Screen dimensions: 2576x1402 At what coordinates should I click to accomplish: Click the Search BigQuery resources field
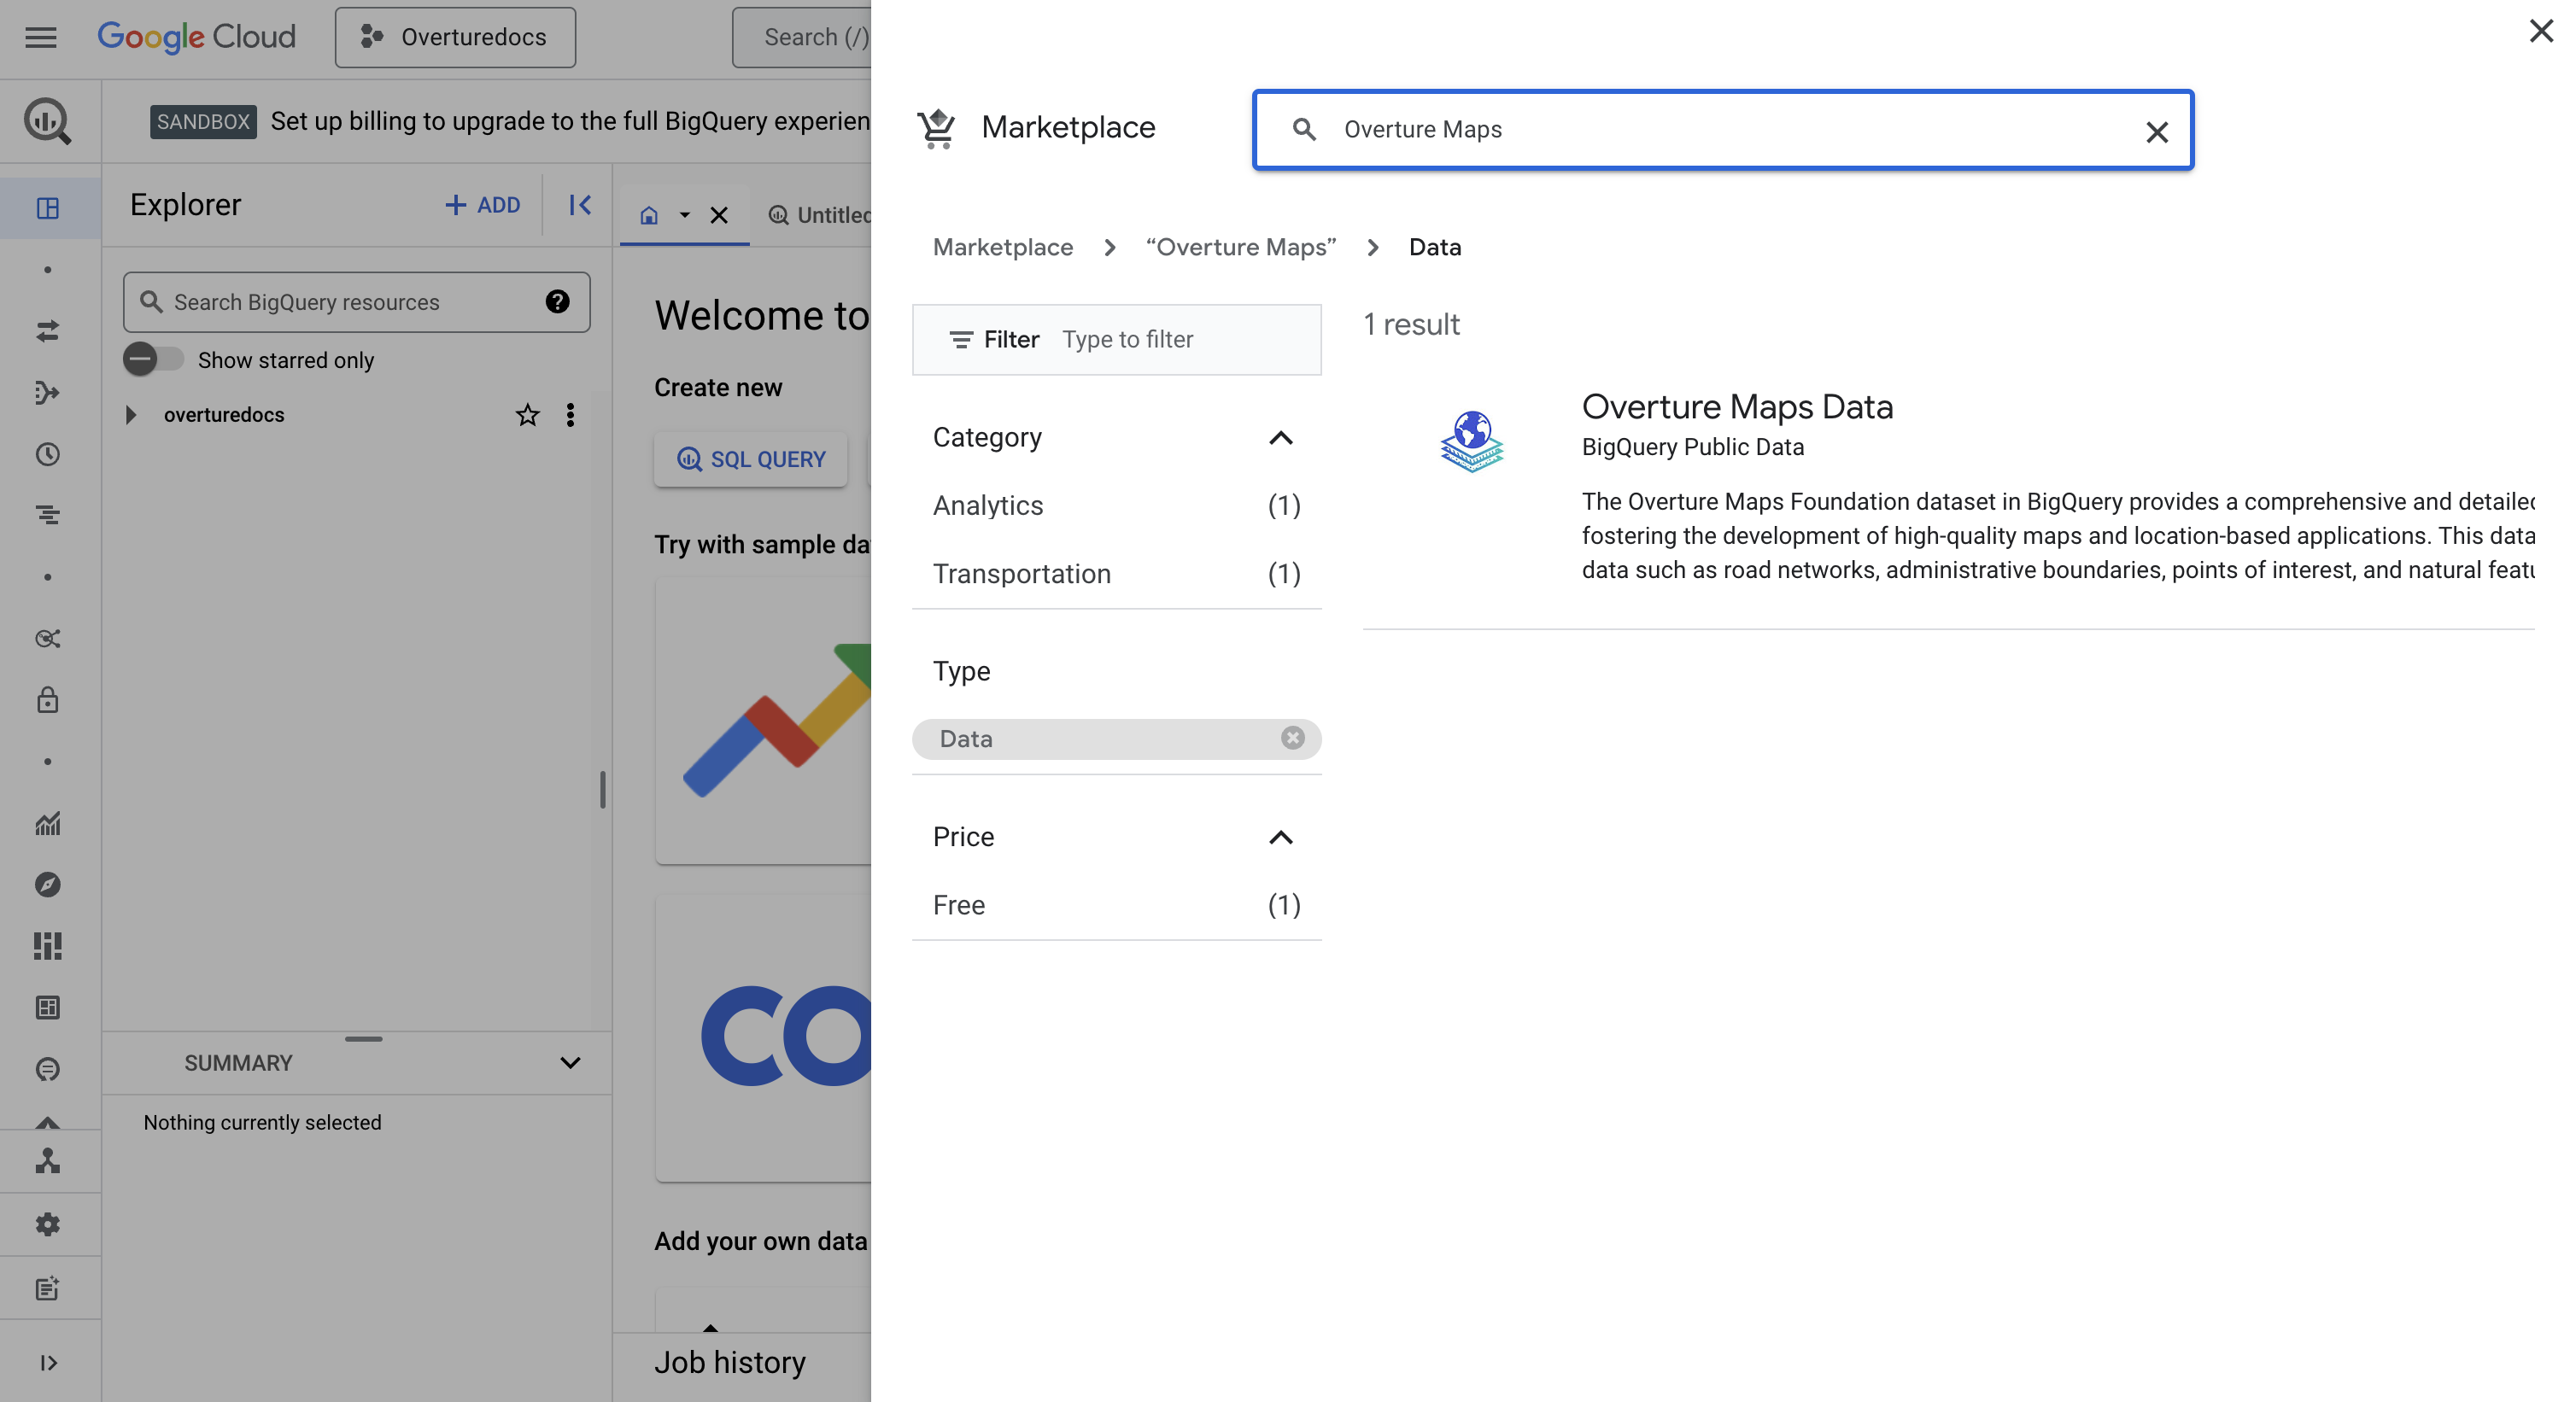point(356,302)
